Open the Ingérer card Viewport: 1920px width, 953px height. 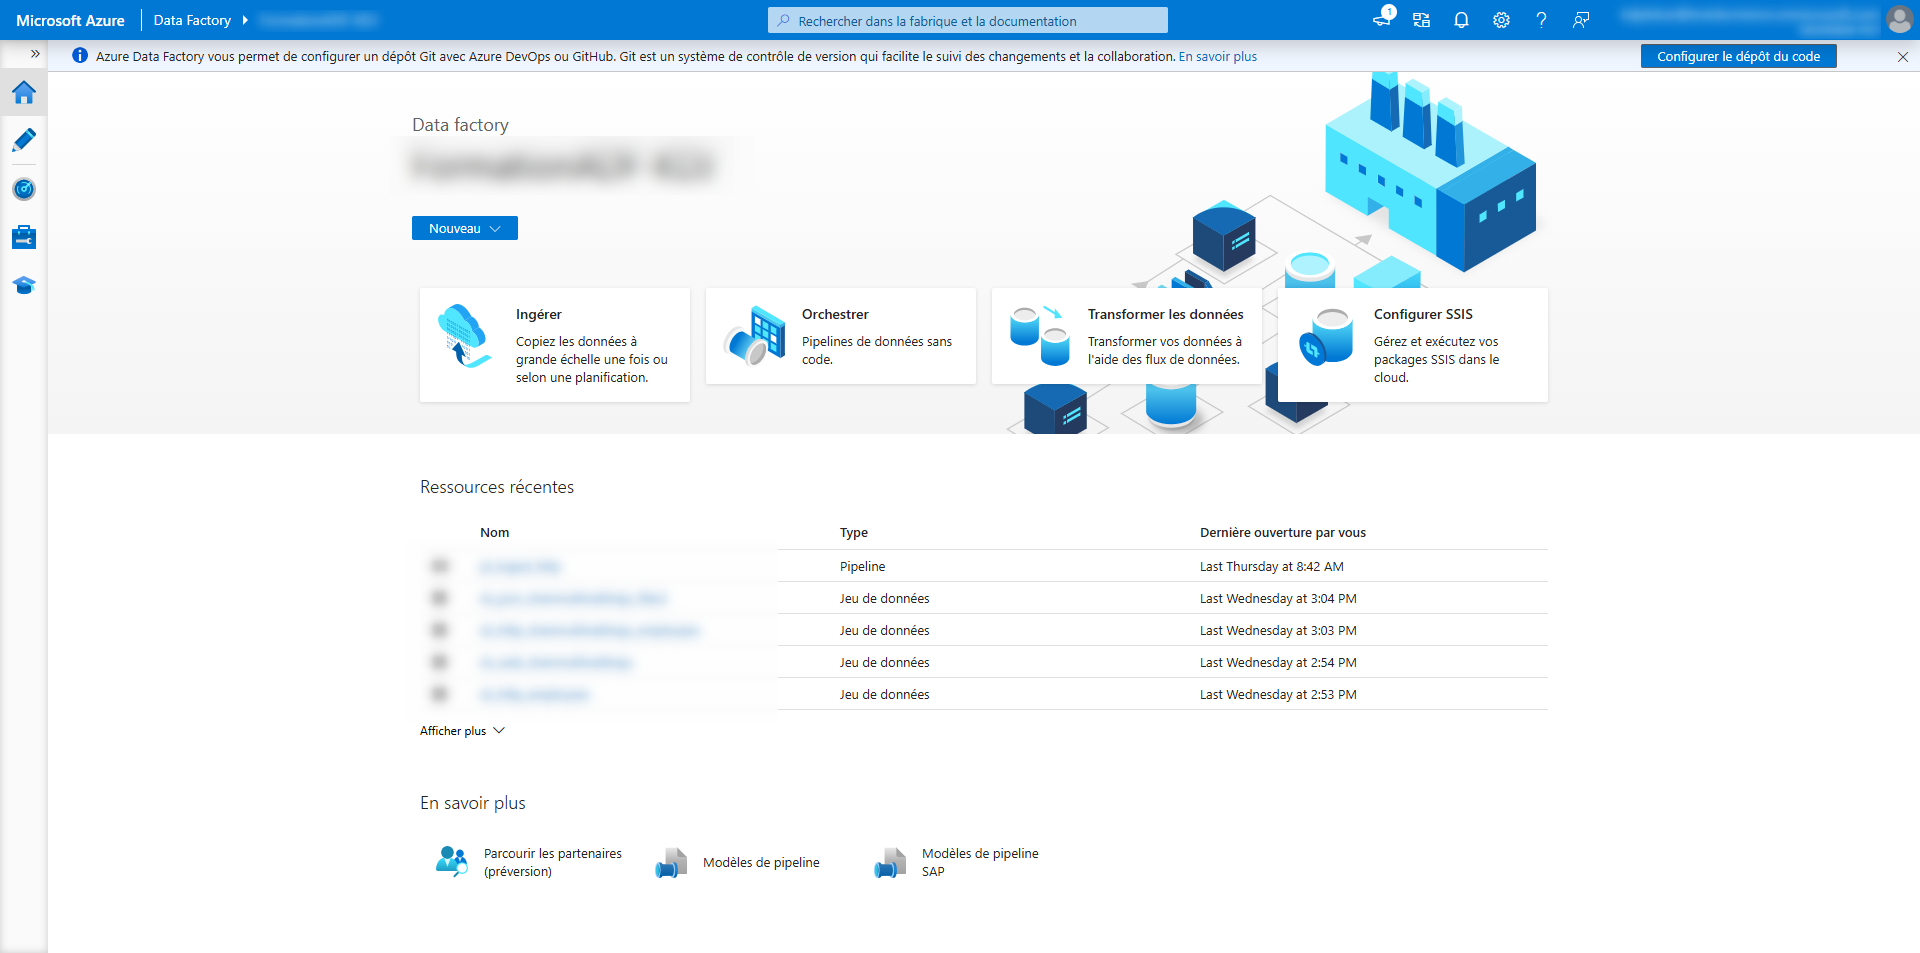click(x=555, y=345)
